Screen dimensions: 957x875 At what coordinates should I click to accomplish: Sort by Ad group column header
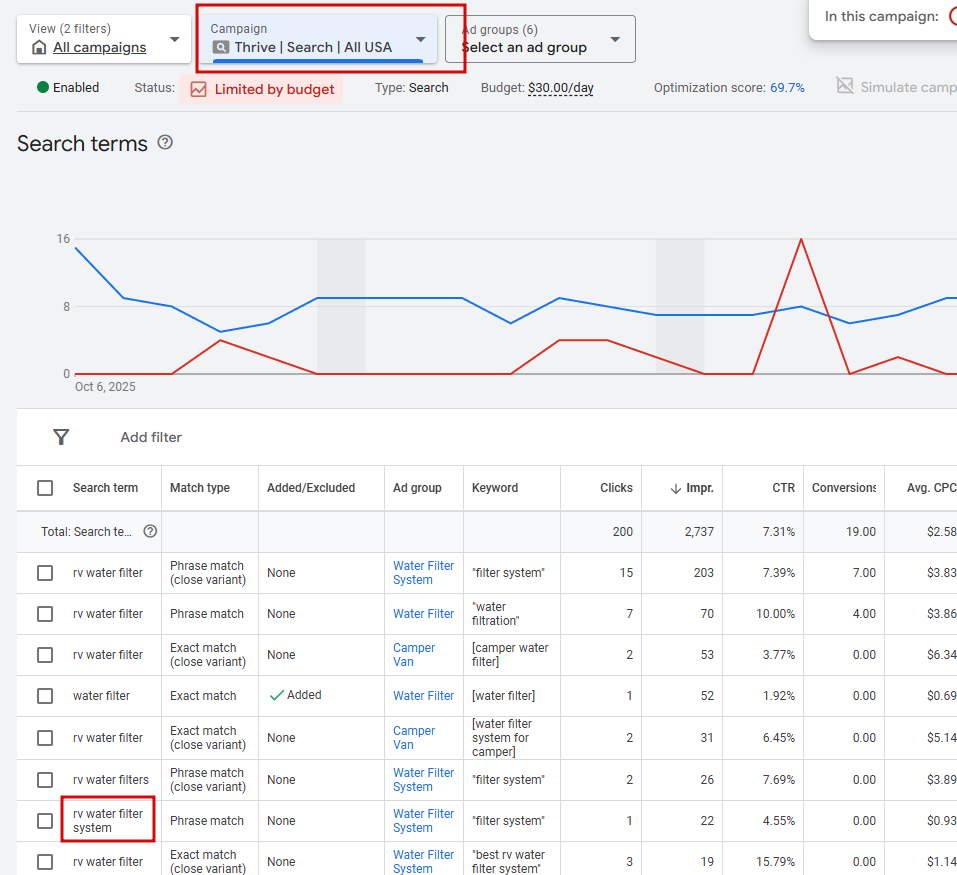[x=417, y=488]
